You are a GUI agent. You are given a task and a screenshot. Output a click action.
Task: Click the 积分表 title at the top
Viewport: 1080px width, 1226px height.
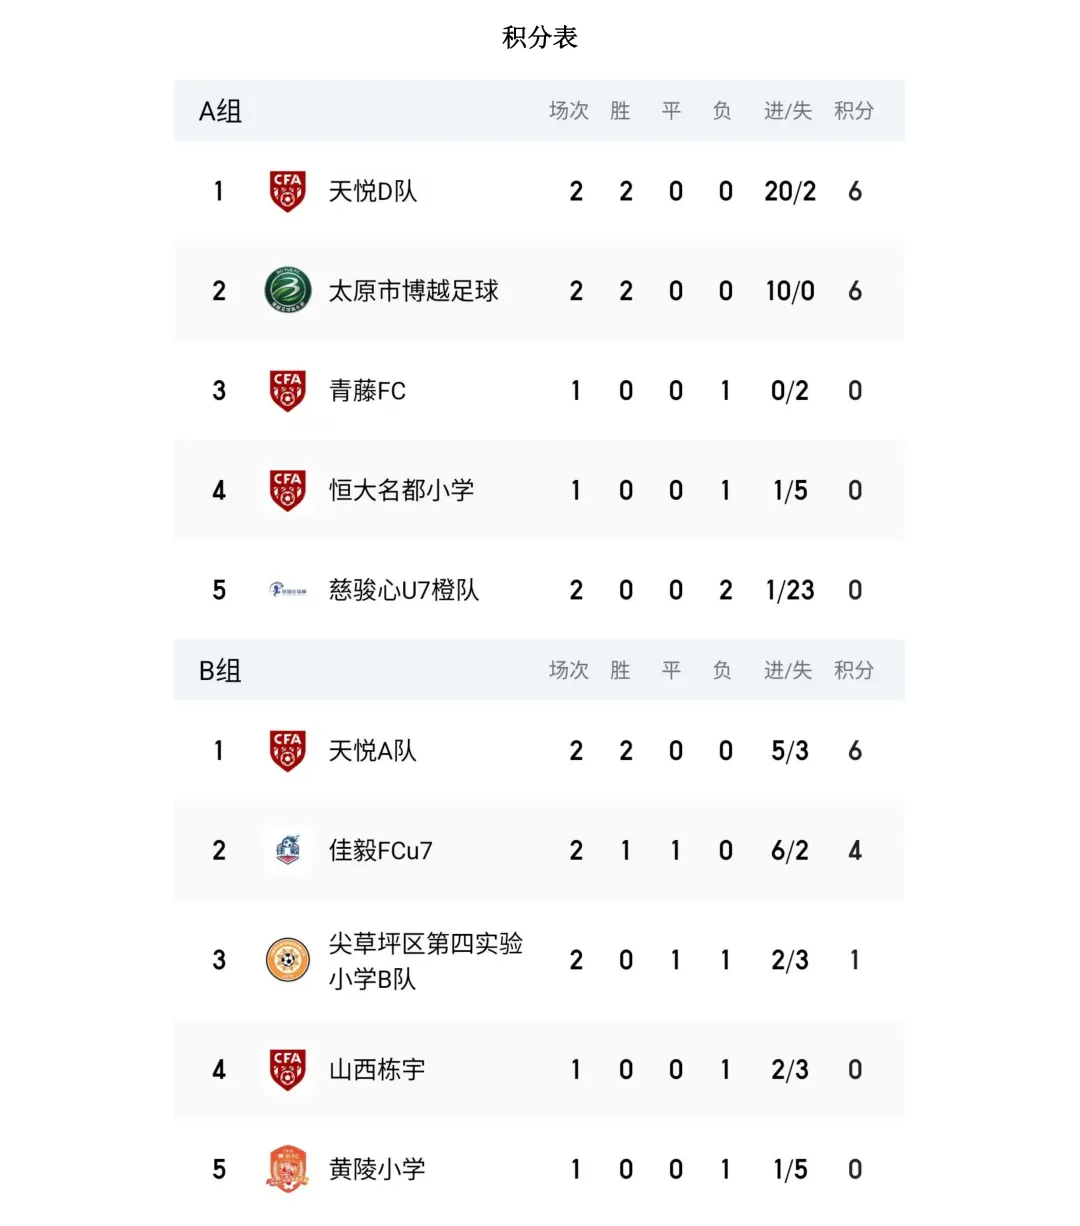540,38
